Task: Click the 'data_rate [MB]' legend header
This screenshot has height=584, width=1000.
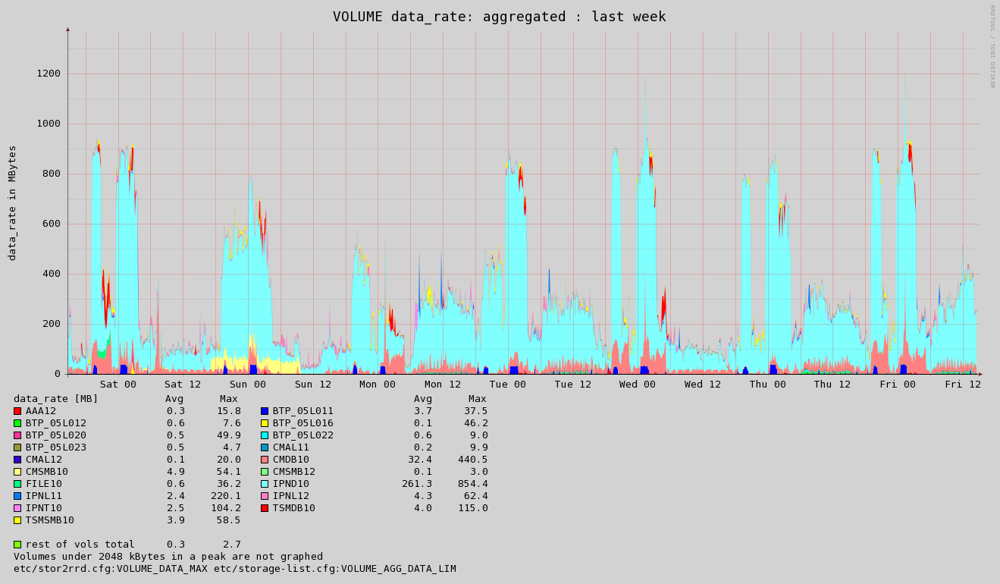Action: pos(55,399)
